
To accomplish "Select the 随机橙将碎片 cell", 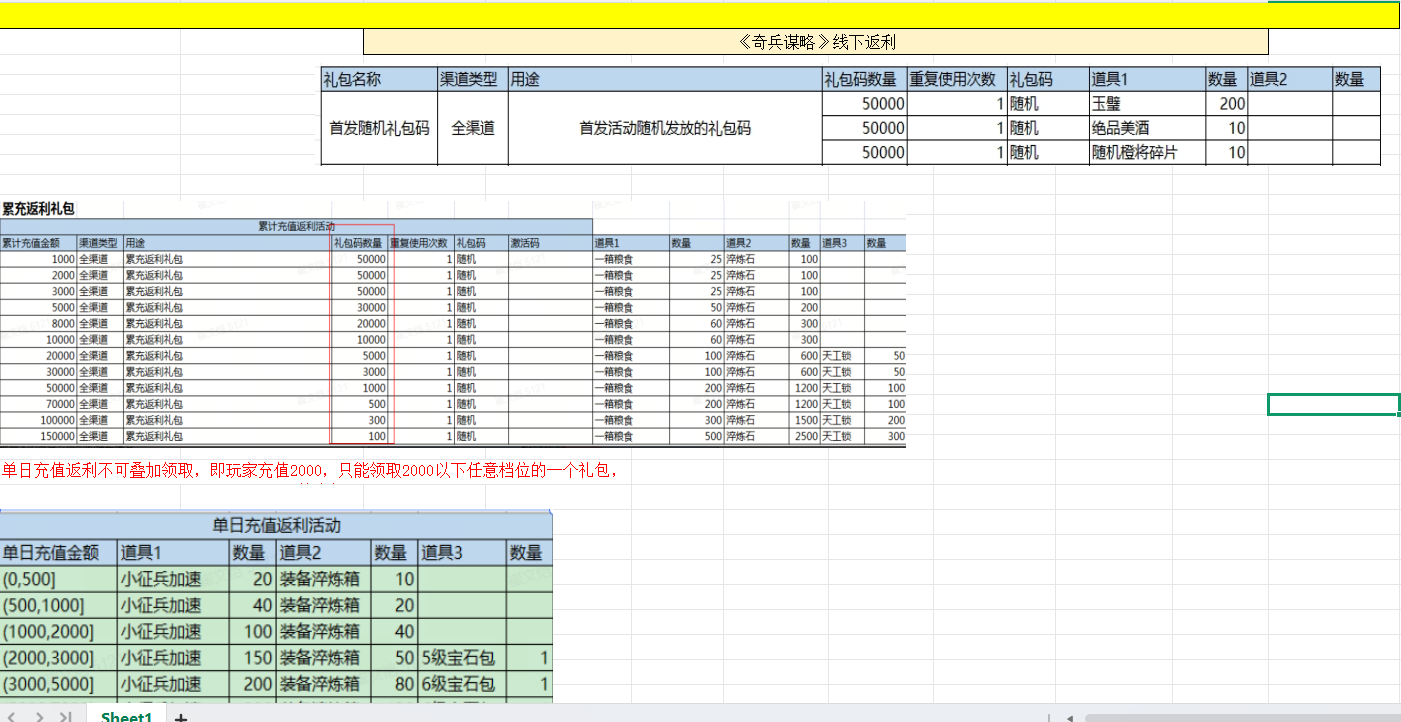I will (1147, 152).
